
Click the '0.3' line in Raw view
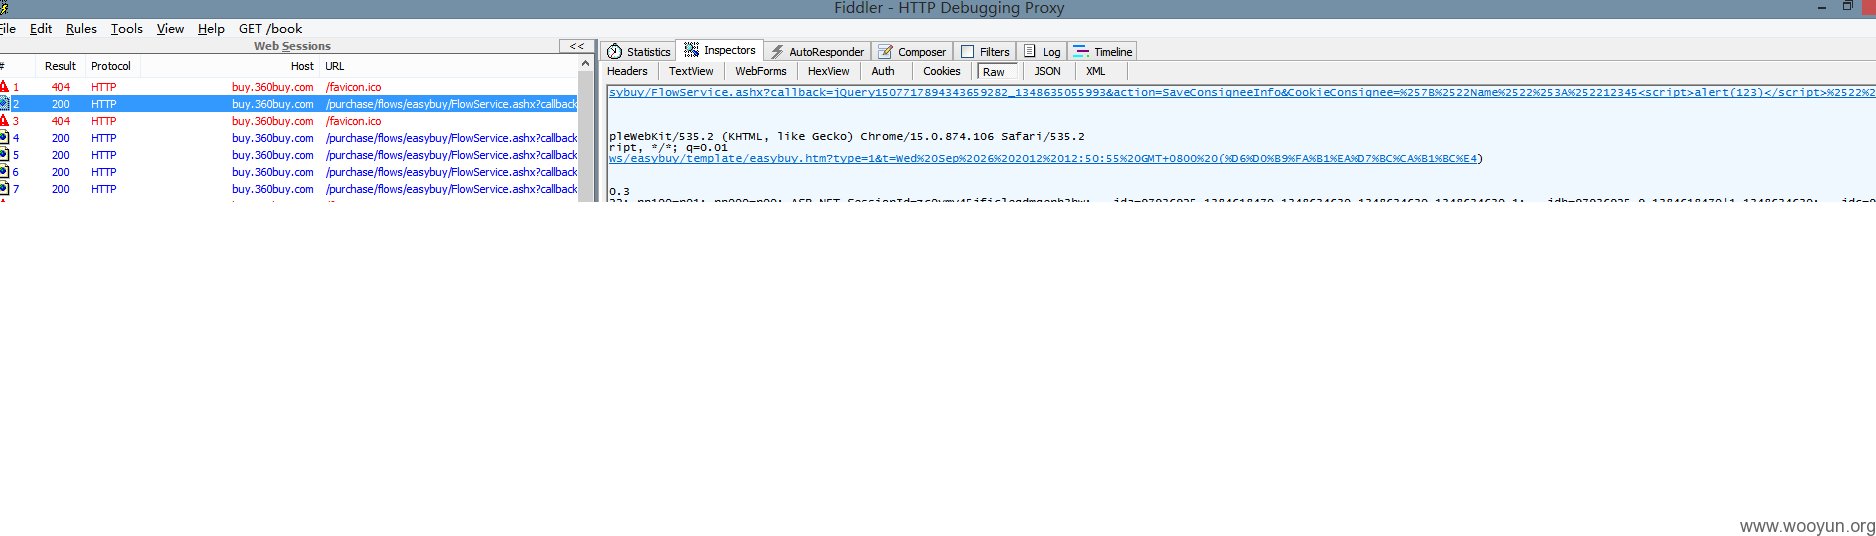click(x=619, y=191)
